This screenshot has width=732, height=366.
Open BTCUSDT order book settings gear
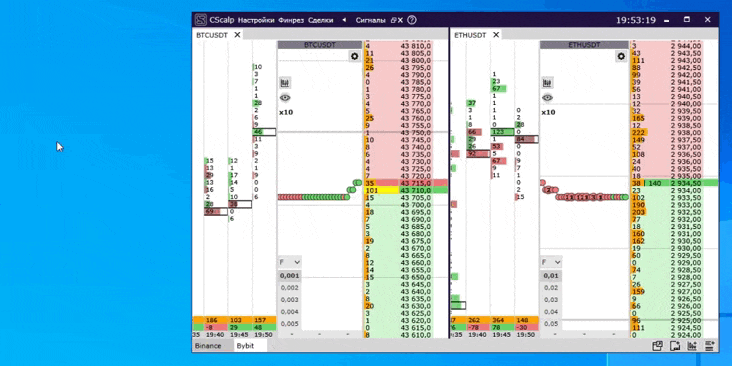click(354, 56)
